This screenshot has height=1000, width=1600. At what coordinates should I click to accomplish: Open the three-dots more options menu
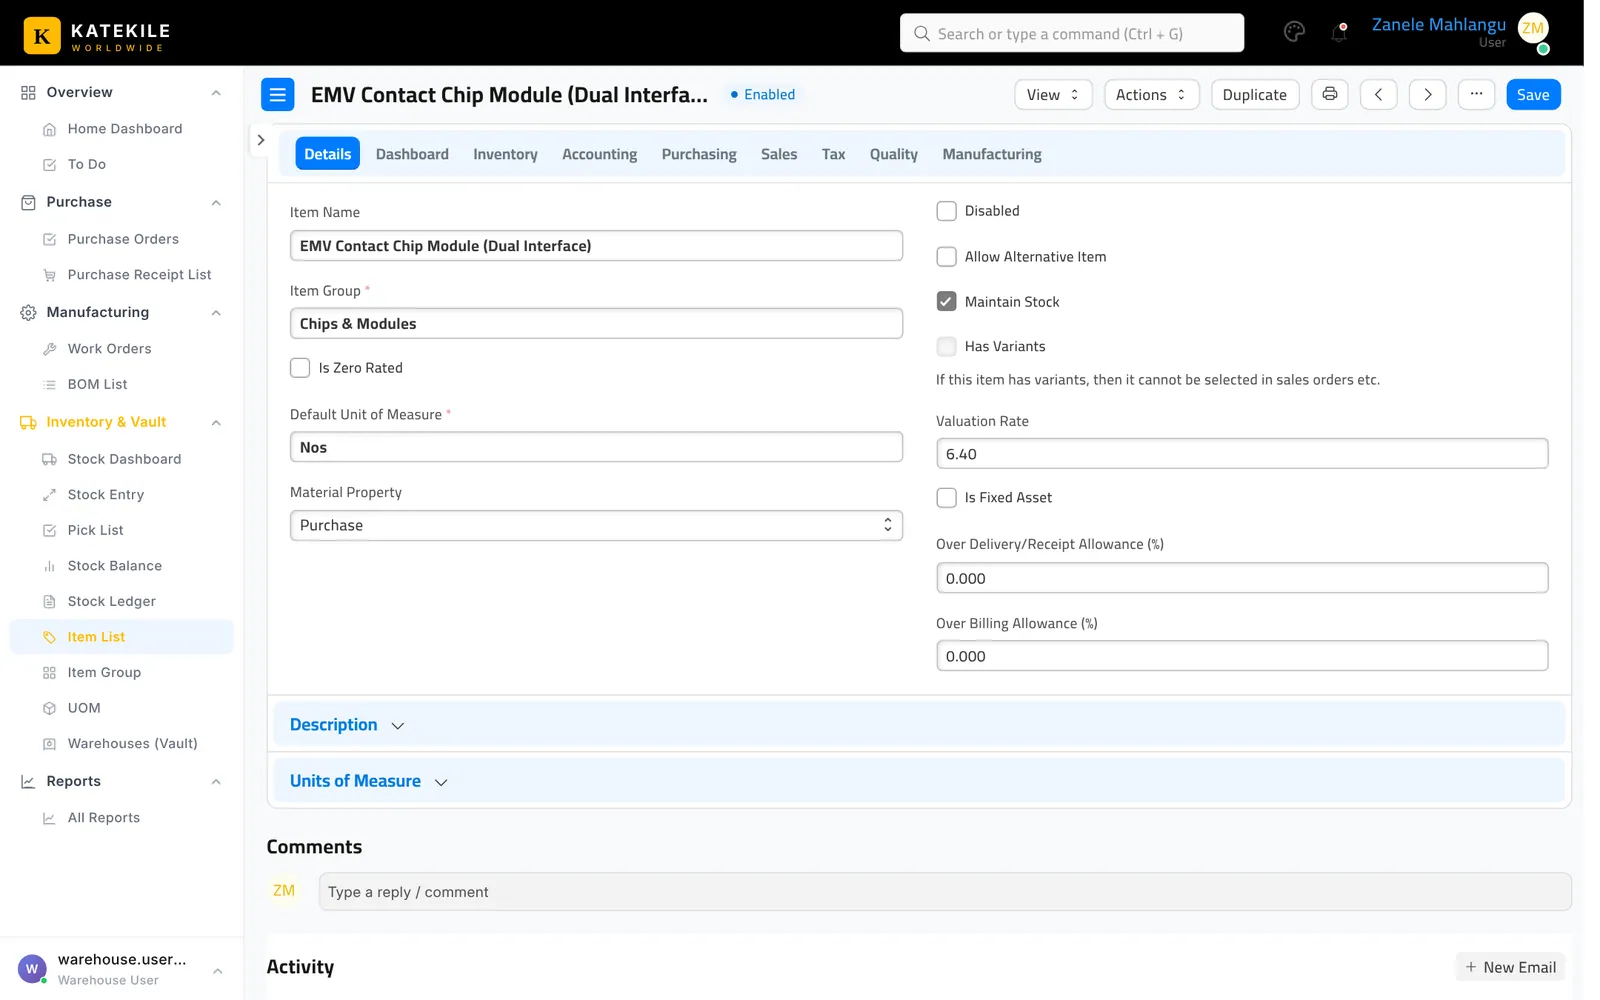1476,94
